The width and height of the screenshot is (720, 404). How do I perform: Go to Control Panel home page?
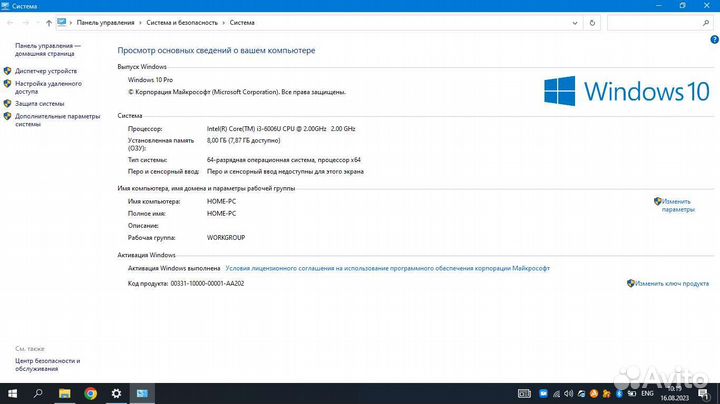48,50
